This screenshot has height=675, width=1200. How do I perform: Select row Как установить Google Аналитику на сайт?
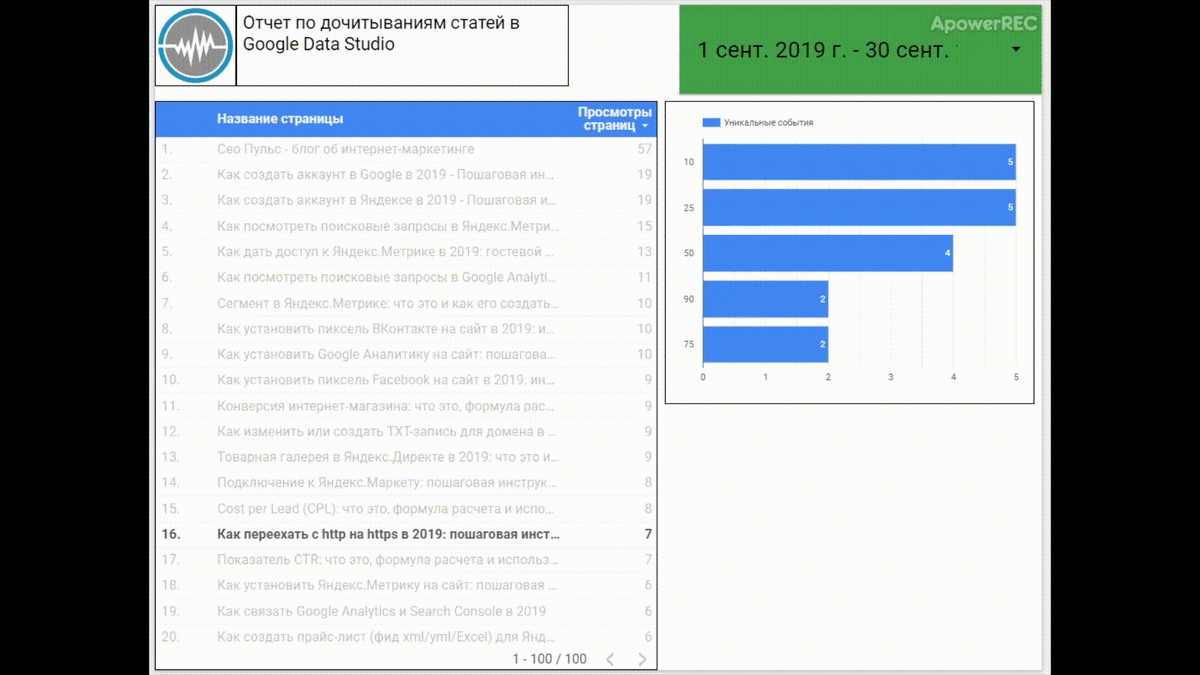(405, 354)
